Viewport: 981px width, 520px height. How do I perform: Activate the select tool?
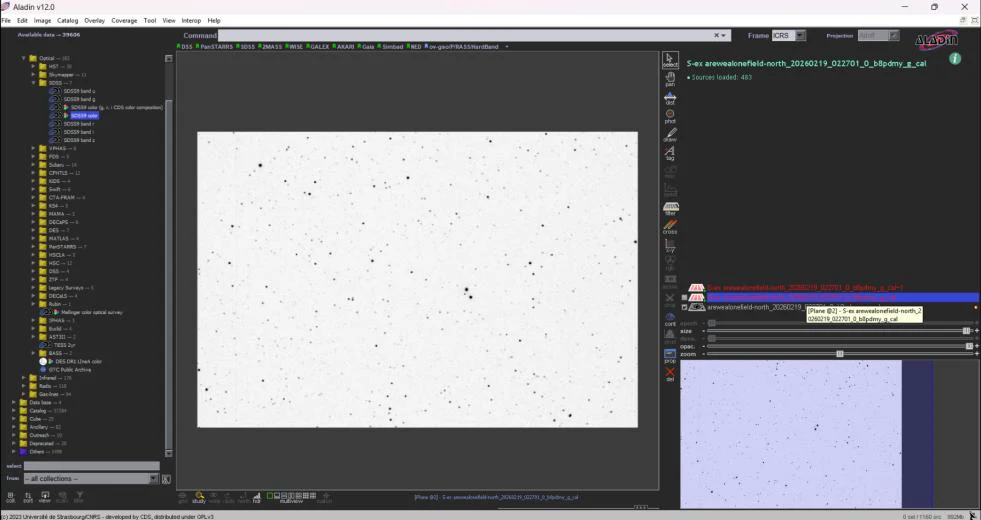[x=670, y=60]
